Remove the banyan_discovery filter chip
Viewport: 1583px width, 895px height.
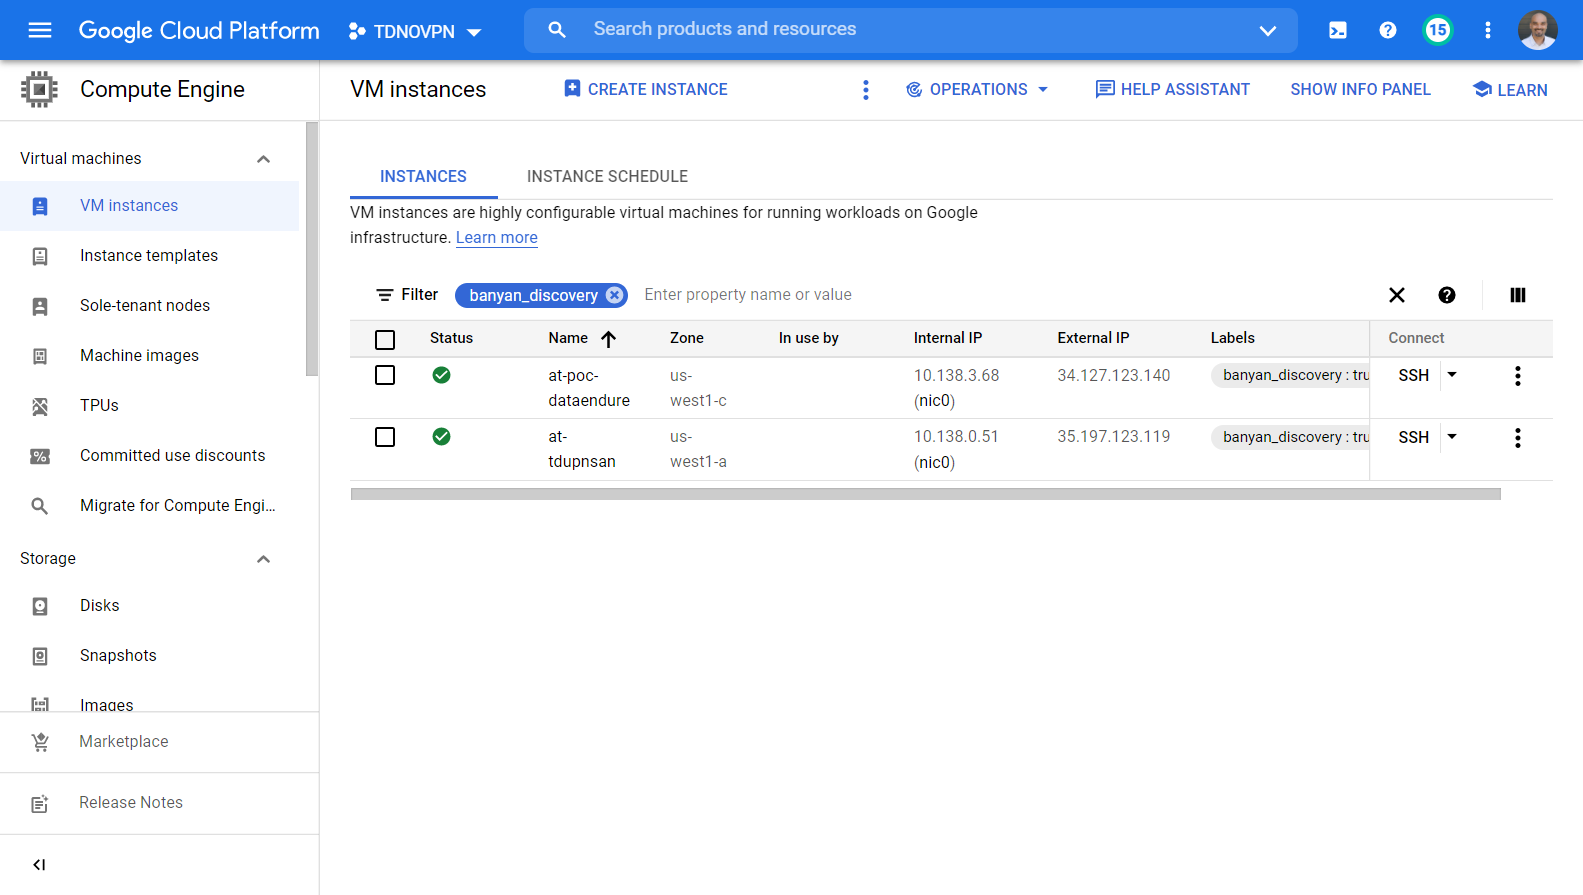(614, 295)
